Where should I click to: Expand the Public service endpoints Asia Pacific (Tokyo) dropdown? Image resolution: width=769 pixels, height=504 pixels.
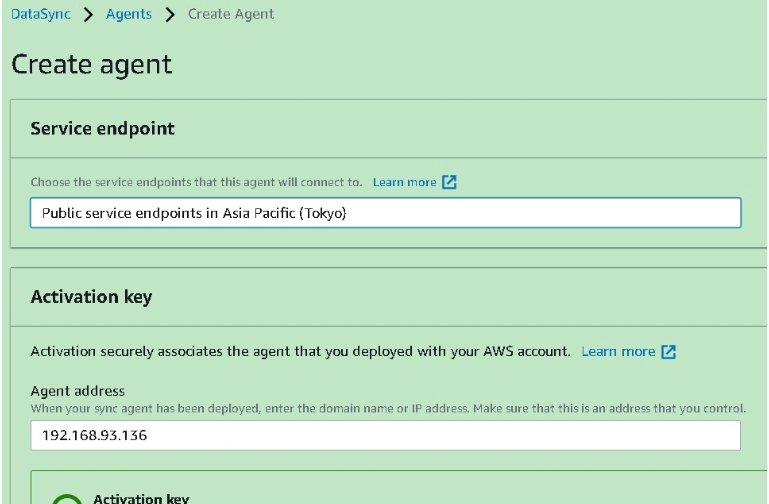[385, 213]
